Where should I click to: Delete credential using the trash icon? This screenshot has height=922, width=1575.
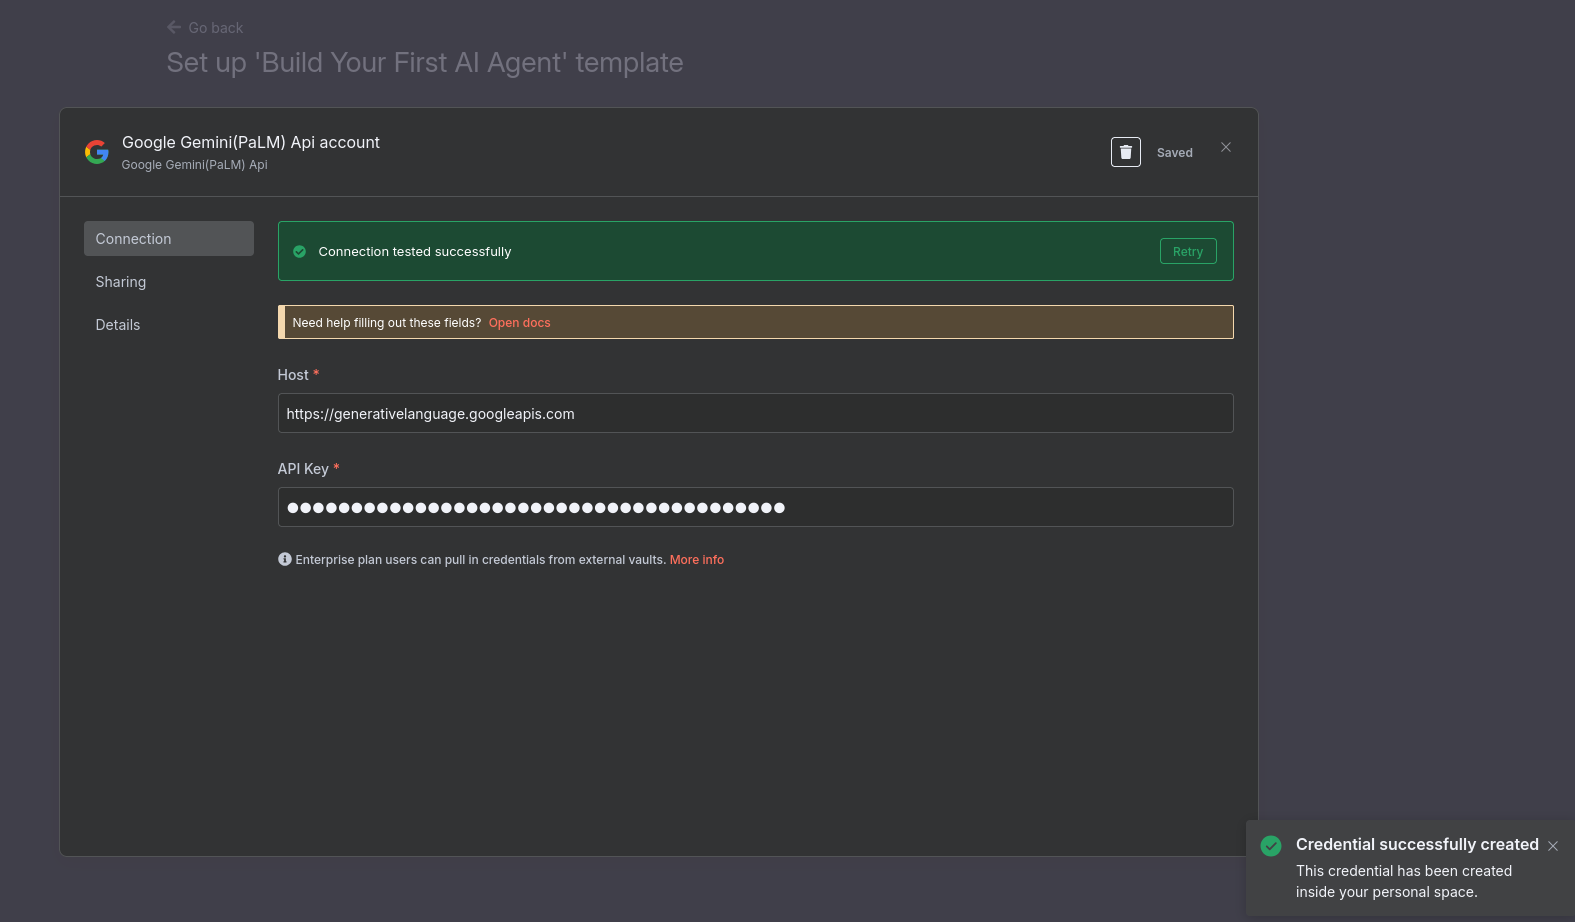tap(1125, 152)
